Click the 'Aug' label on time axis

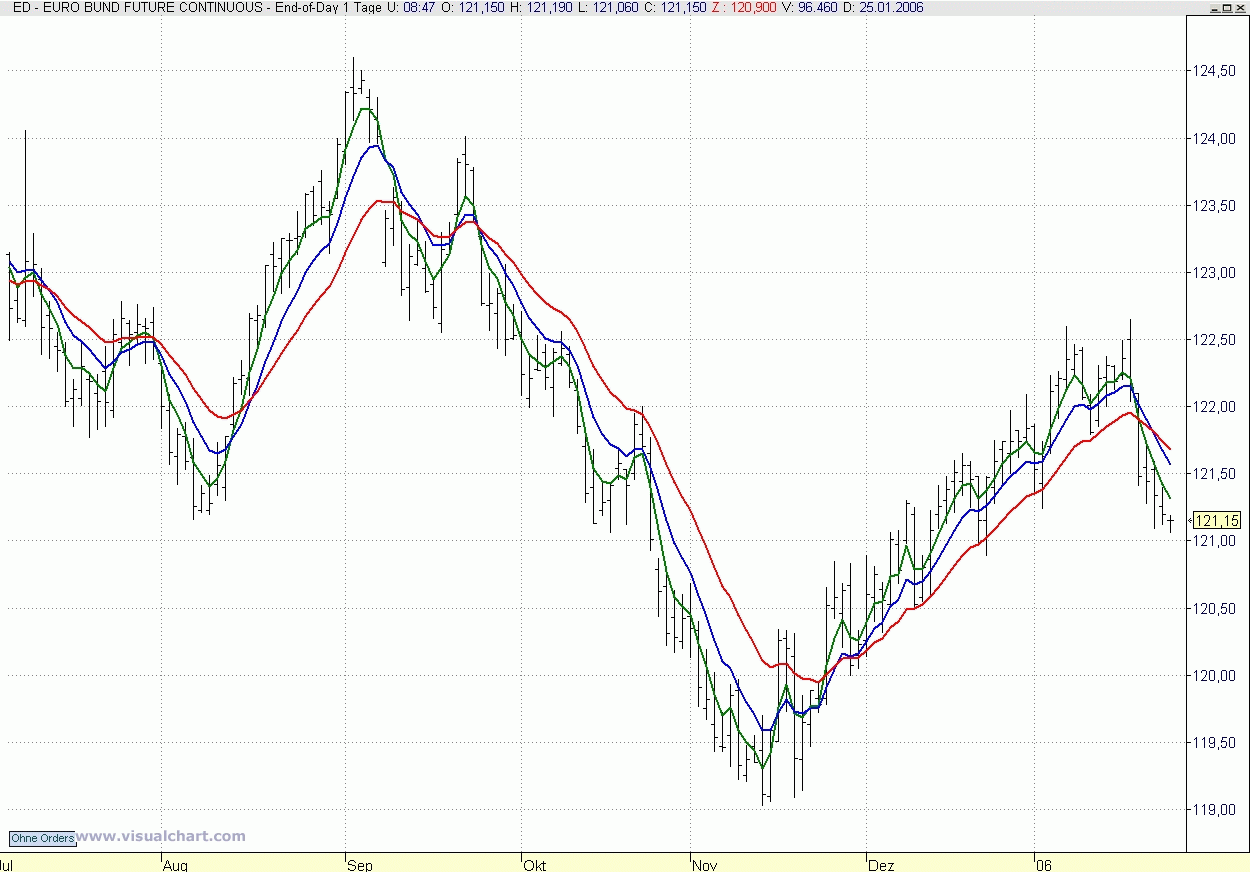[x=175, y=865]
